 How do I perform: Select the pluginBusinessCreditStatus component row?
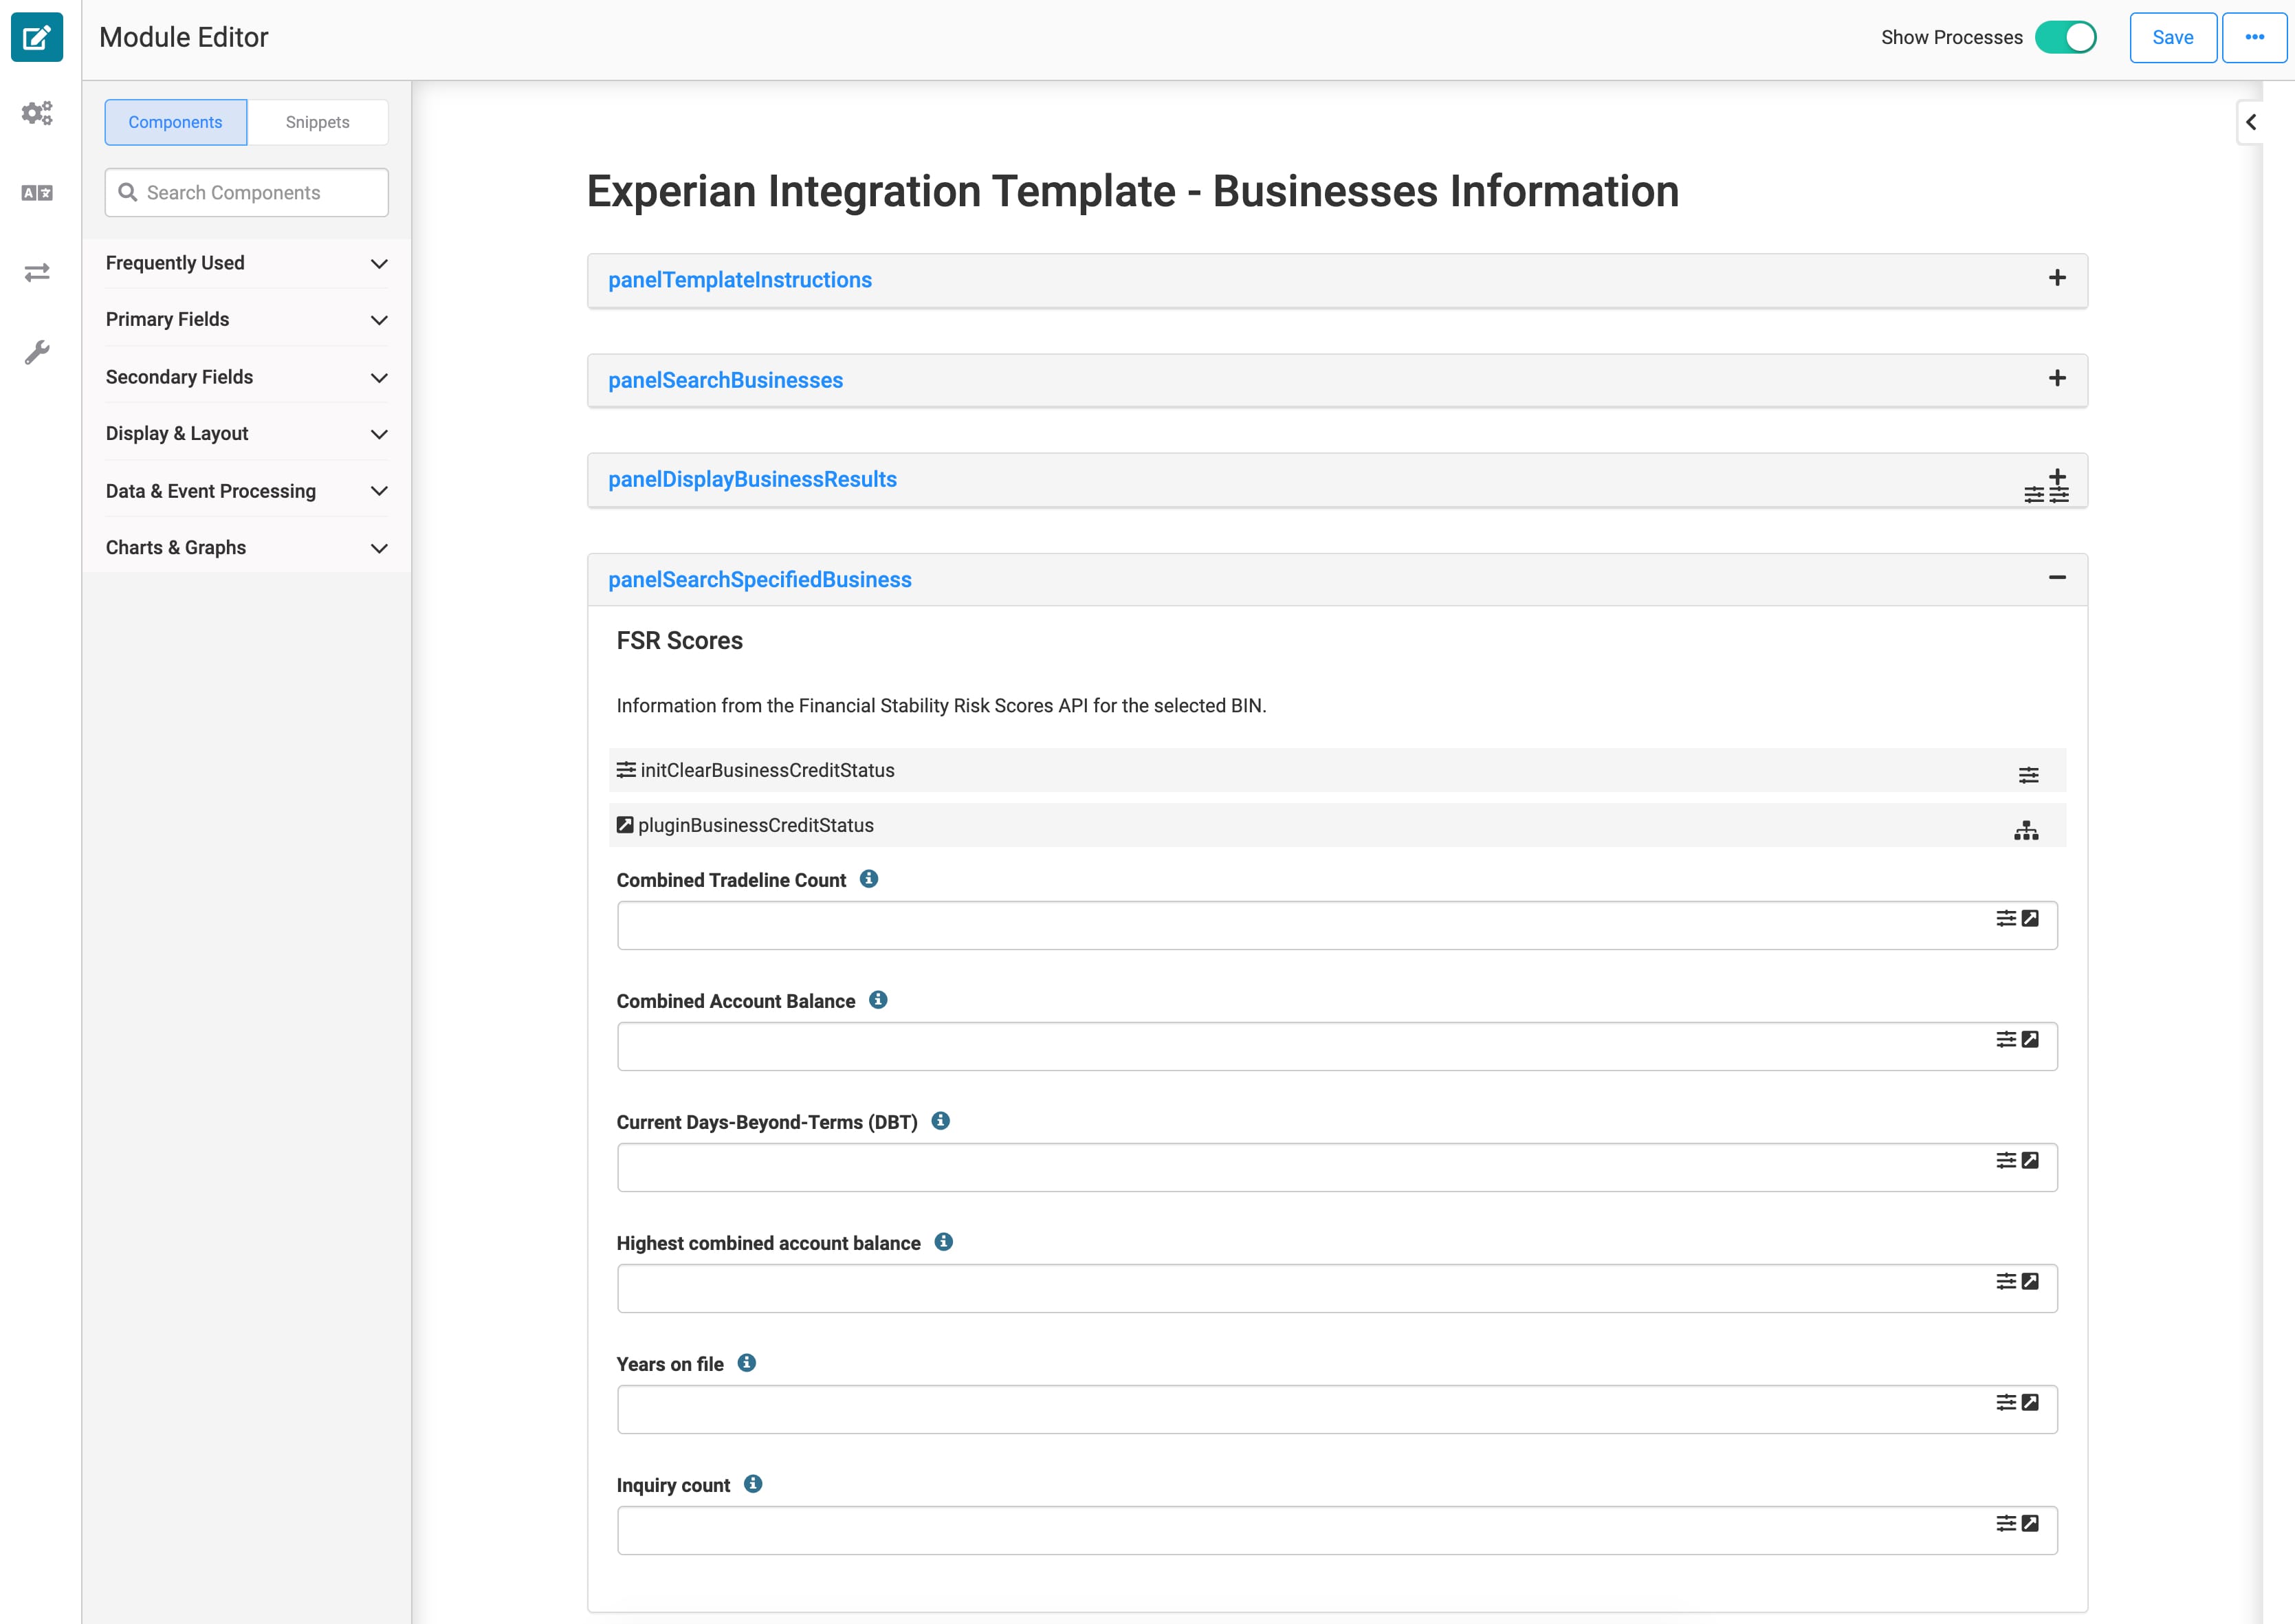click(x=1337, y=825)
